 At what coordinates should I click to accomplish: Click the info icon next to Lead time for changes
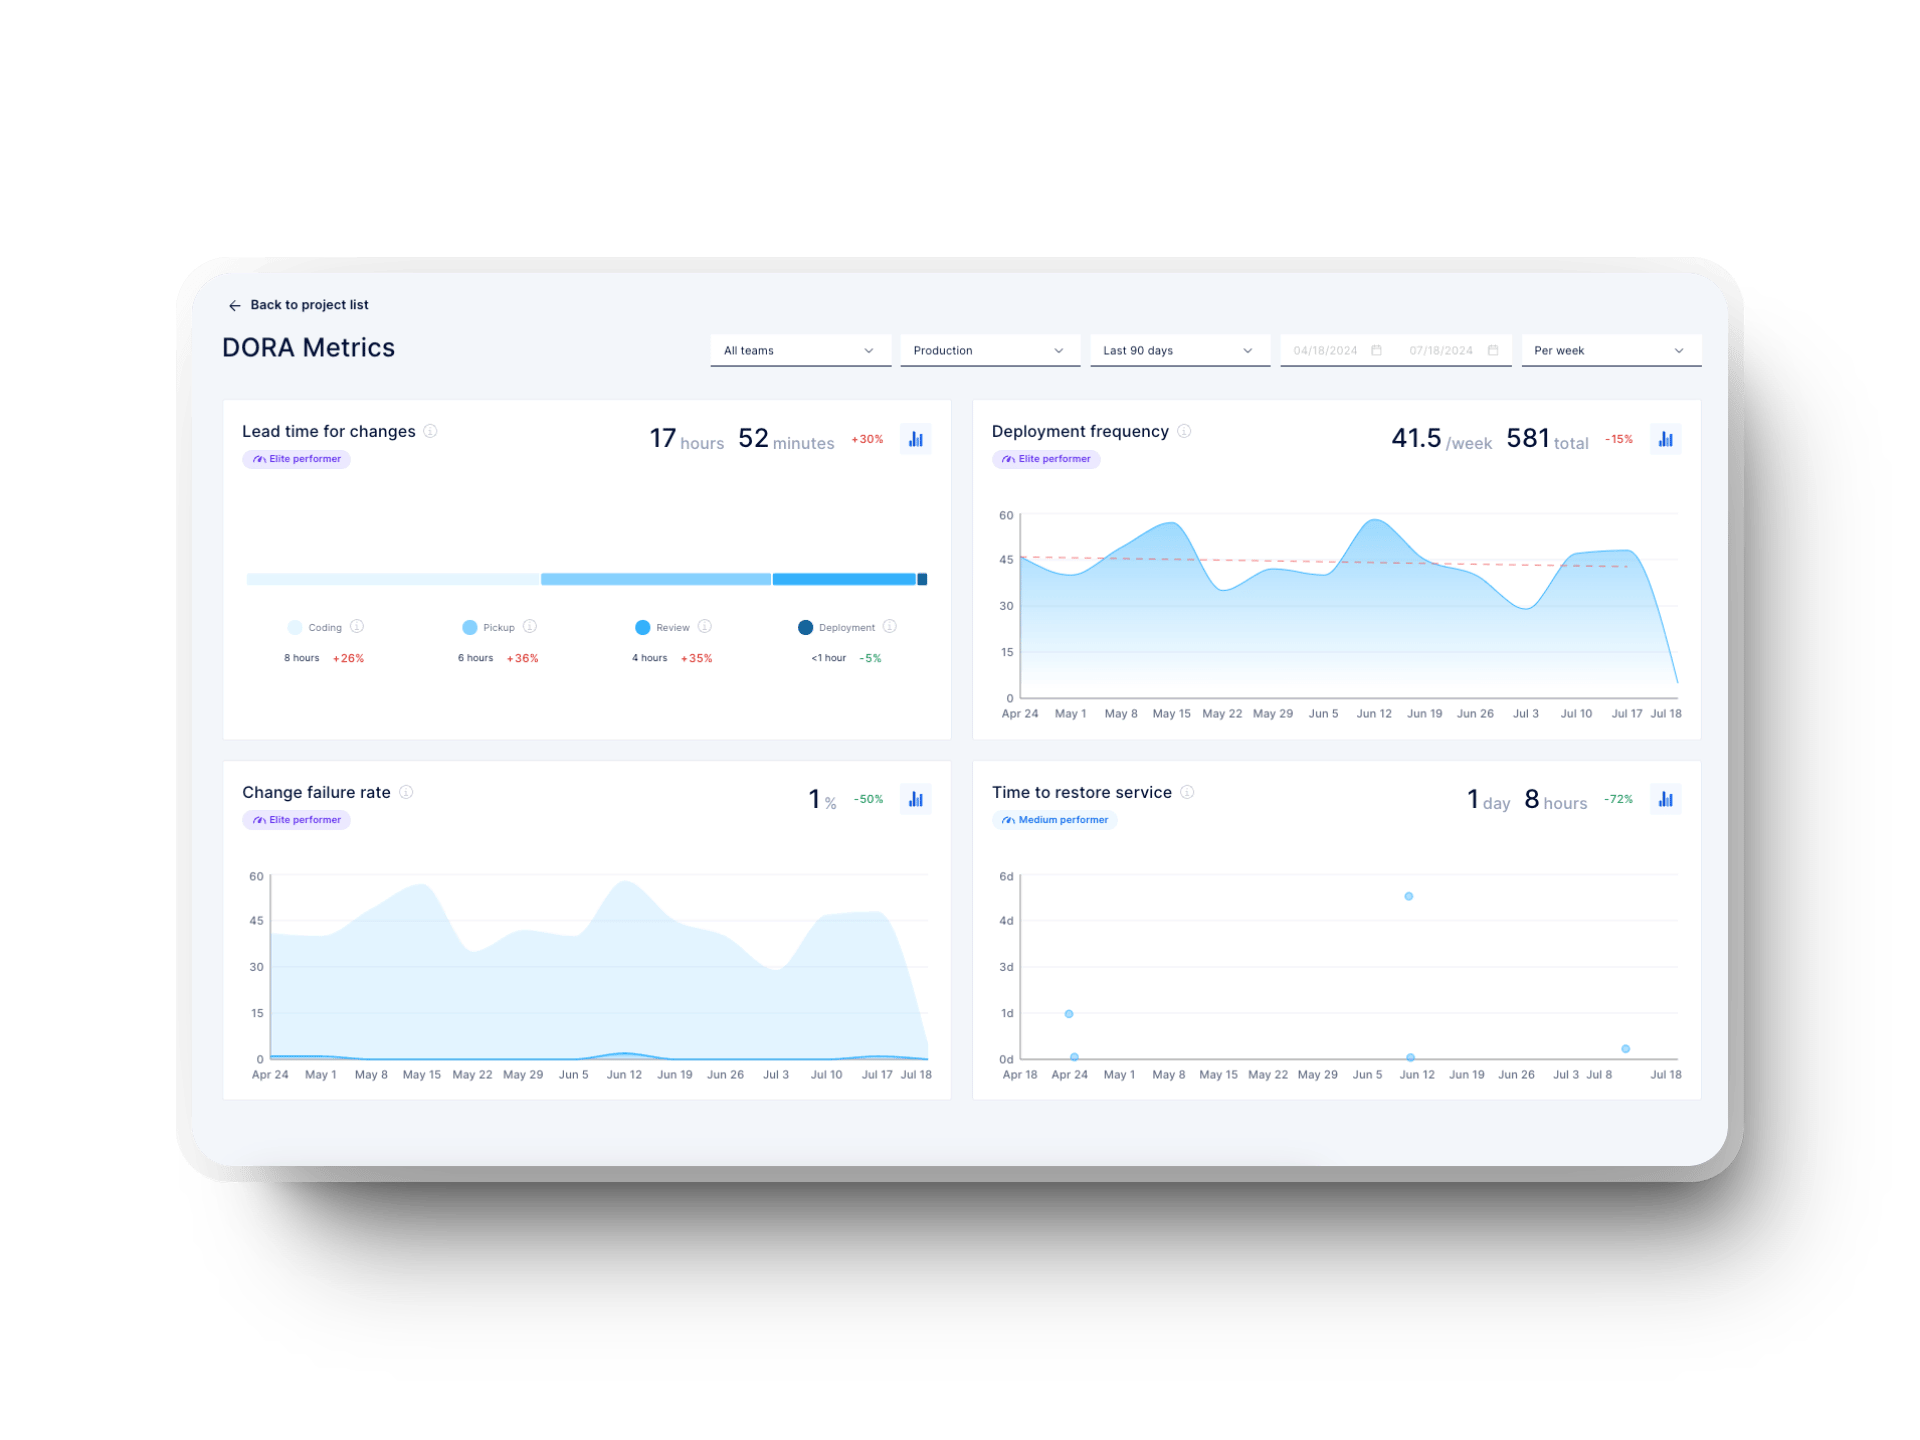tap(431, 432)
